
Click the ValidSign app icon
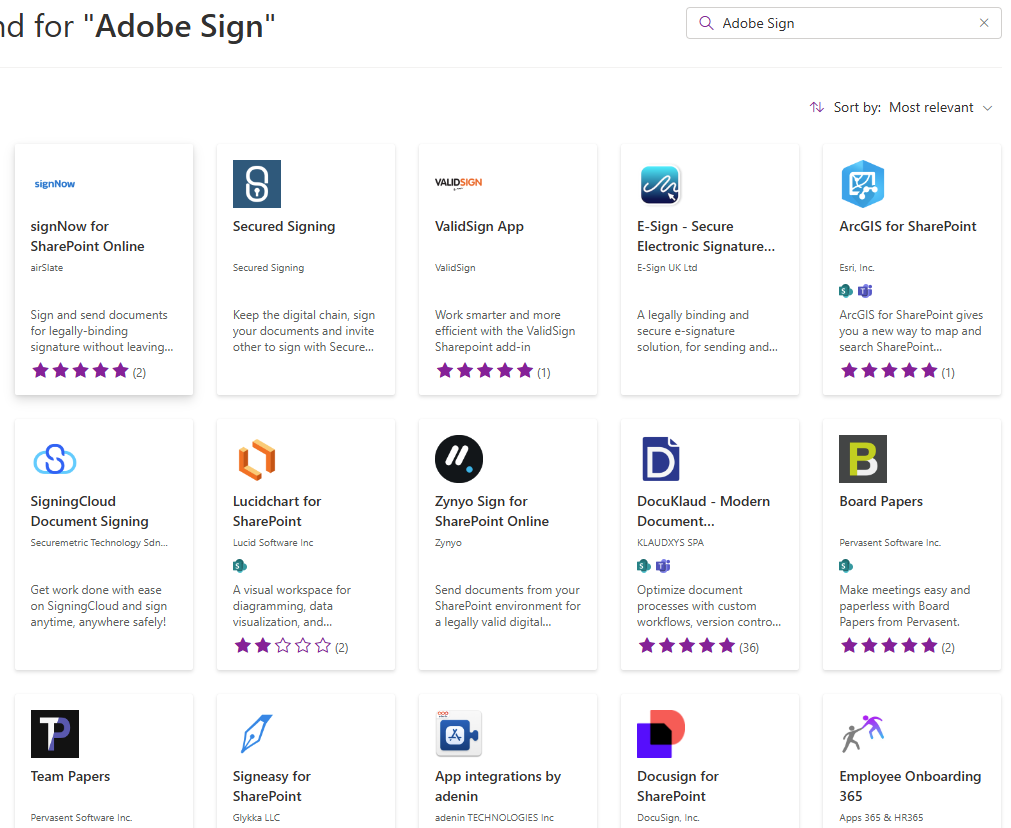(x=456, y=183)
